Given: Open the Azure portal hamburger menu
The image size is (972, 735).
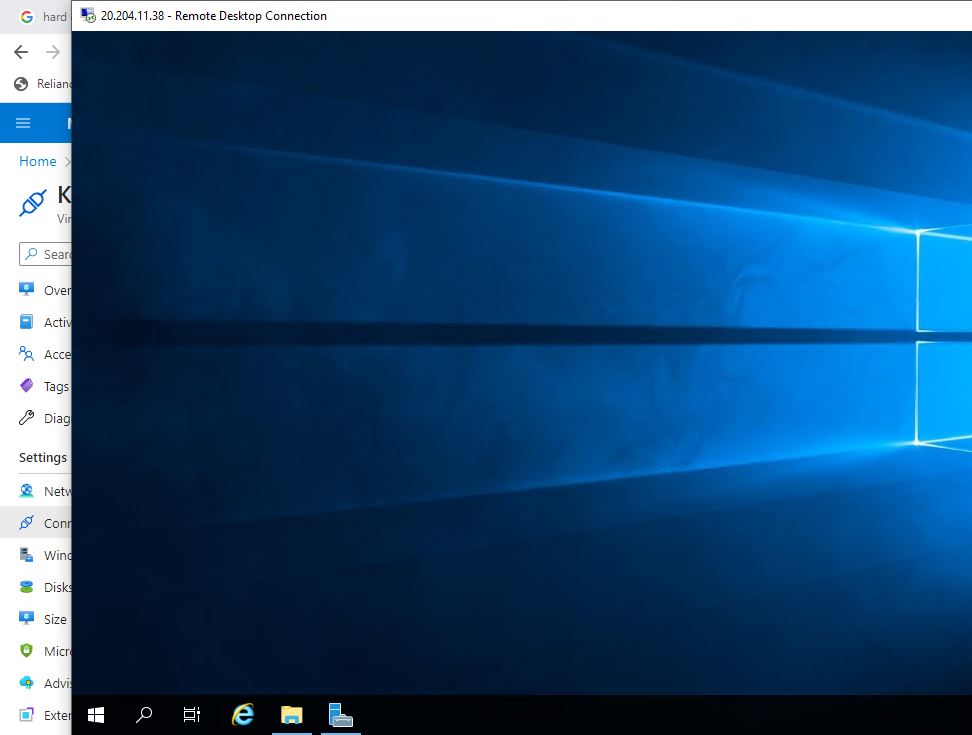Looking at the screenshot, I should [23, 123].
